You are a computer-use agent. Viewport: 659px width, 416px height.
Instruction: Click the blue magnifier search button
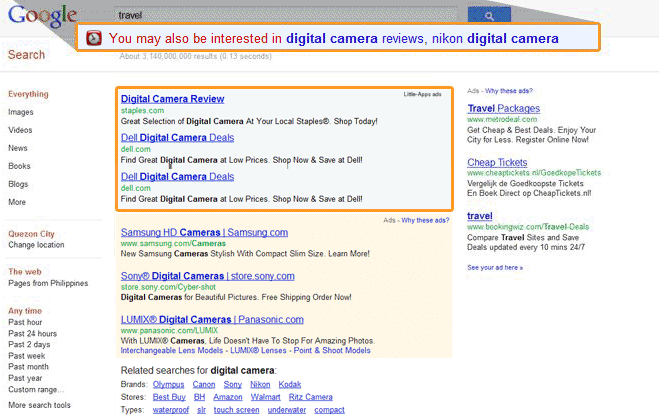489,16
